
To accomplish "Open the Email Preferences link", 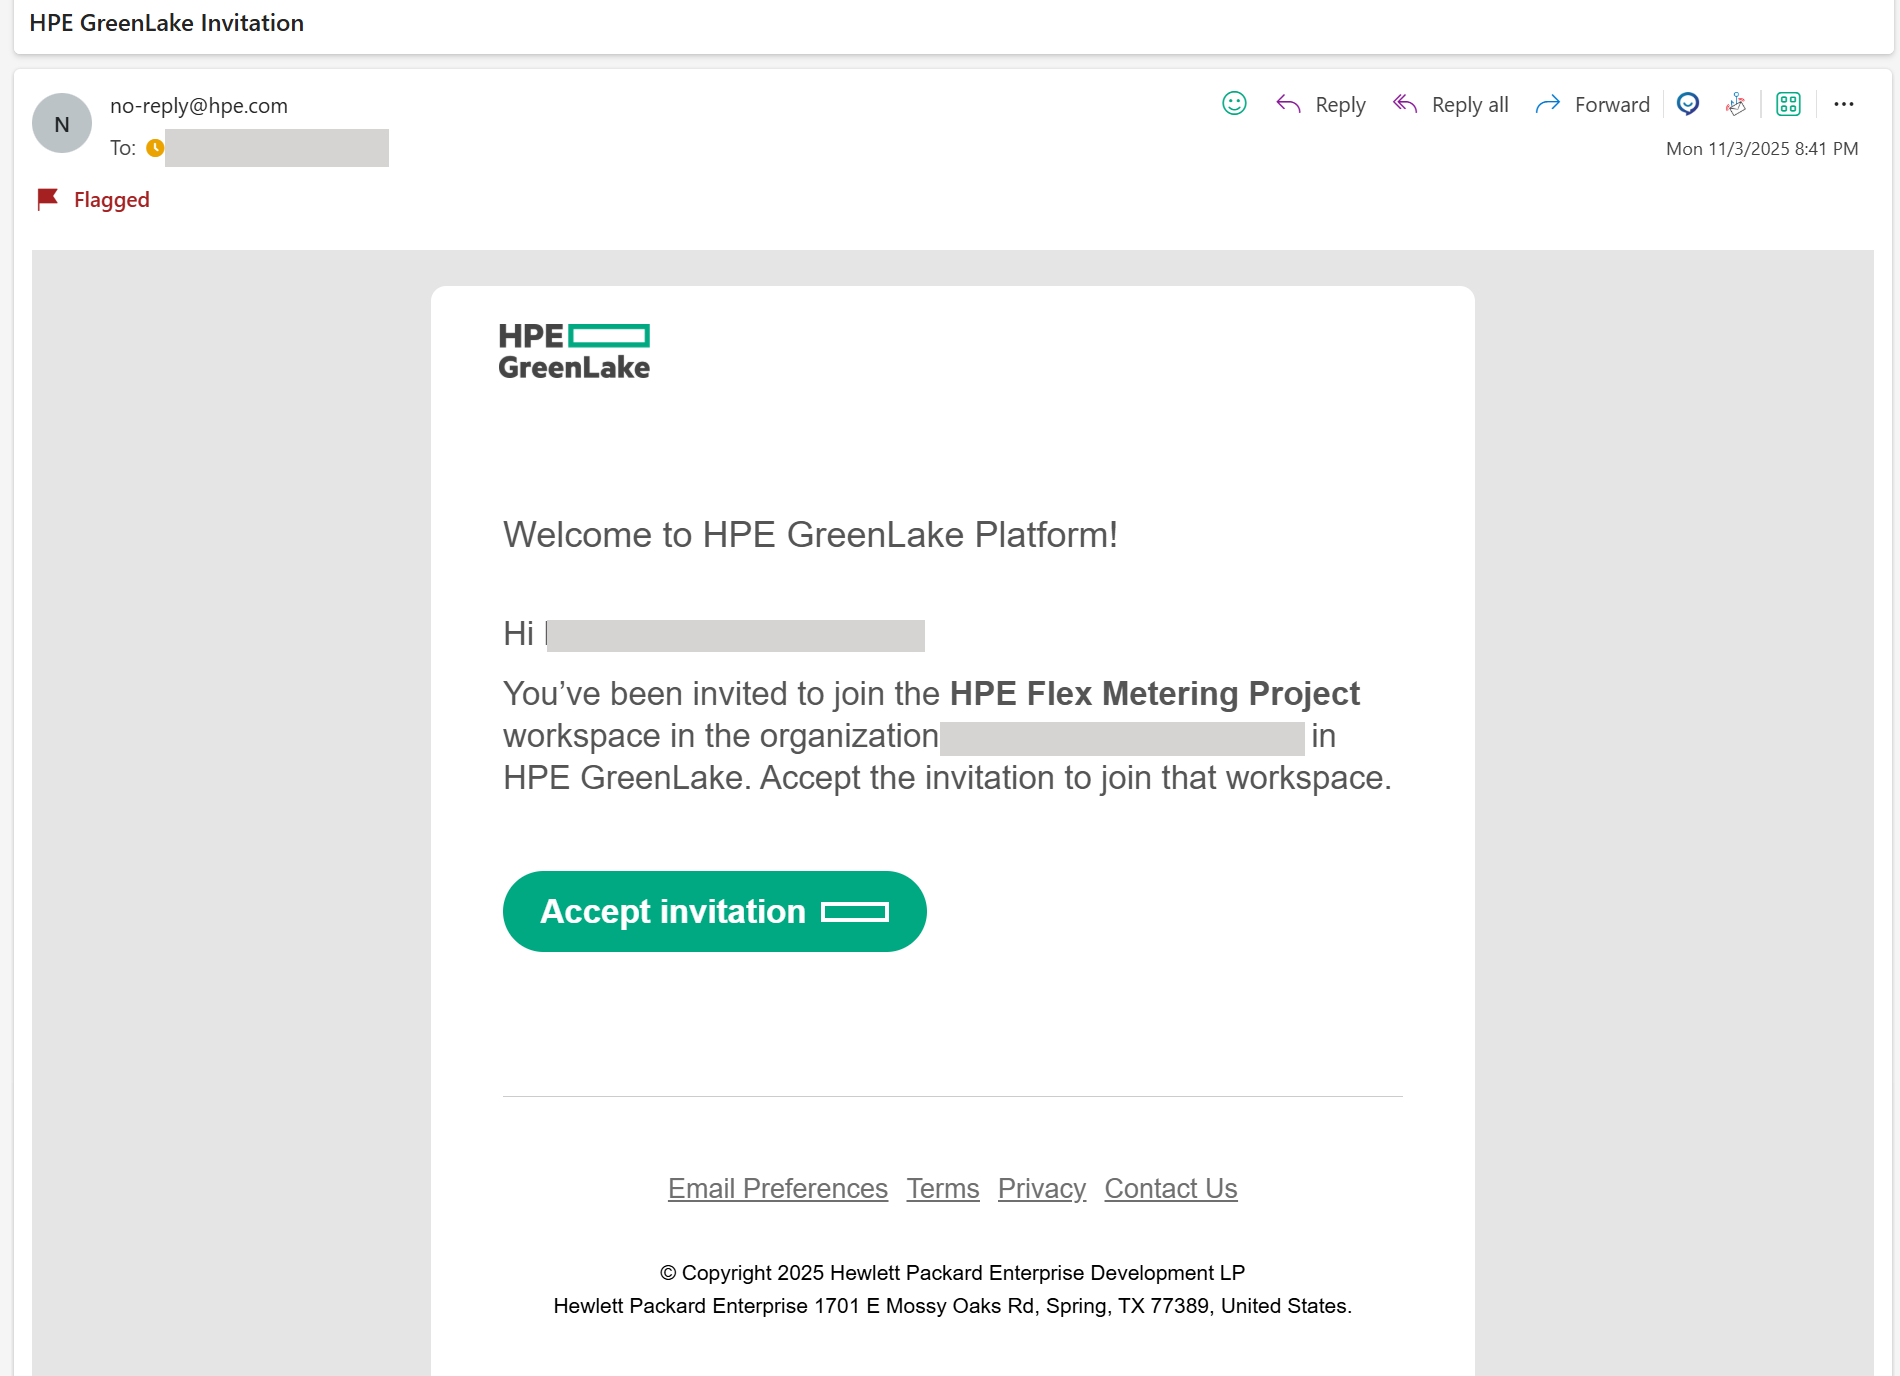I will coord(778,1188).
